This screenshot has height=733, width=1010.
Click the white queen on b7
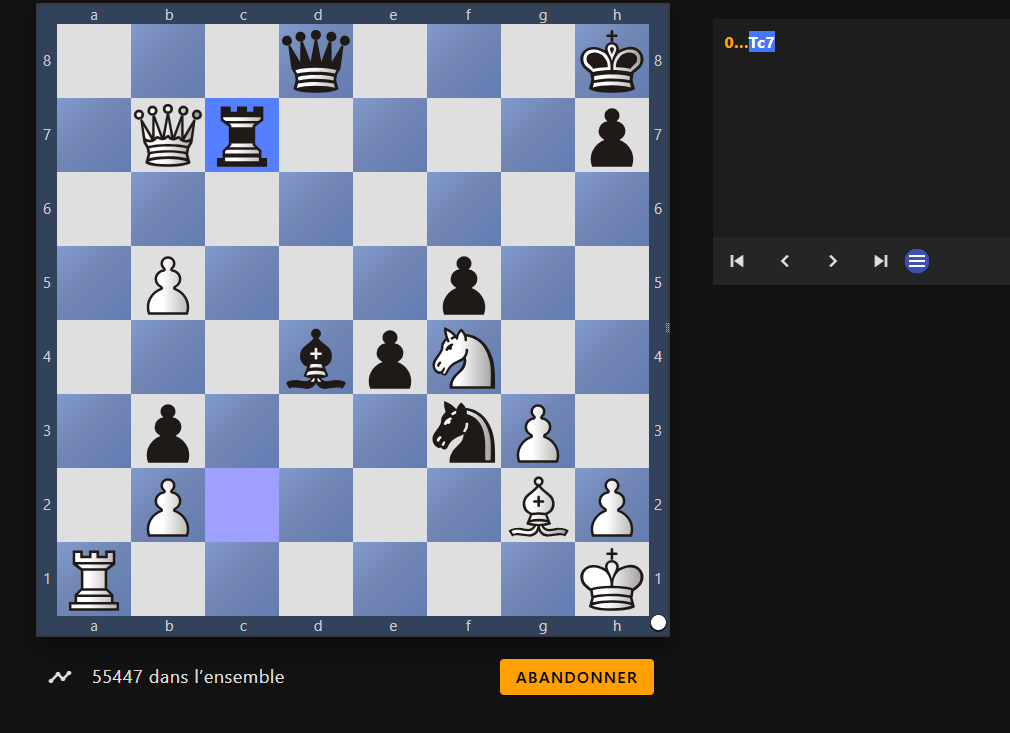pyautogui.click(x=168, y=135)
